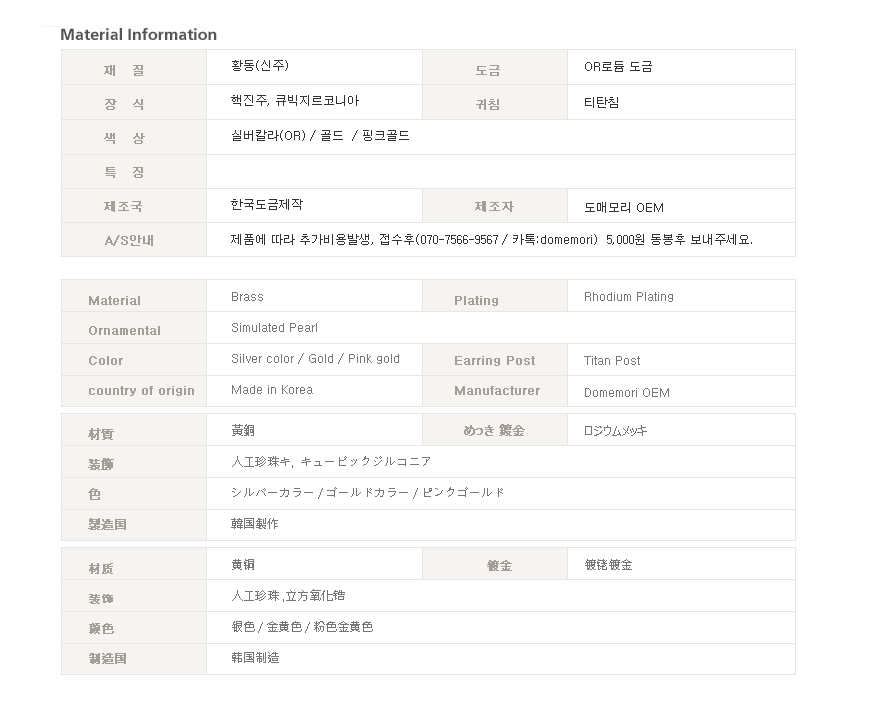The height and width of the screenshot is (704, 872).
Task: Click the 도매모리 OEM manufacturer value
Action: (623, 207)
